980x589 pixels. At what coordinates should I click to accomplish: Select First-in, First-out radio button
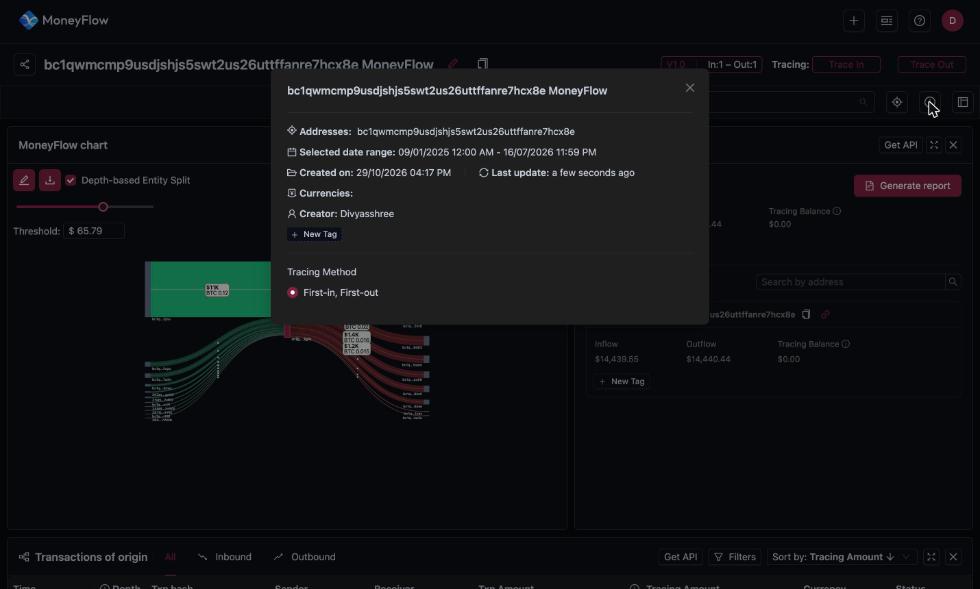pyautogui.click(x=292, y=293)
